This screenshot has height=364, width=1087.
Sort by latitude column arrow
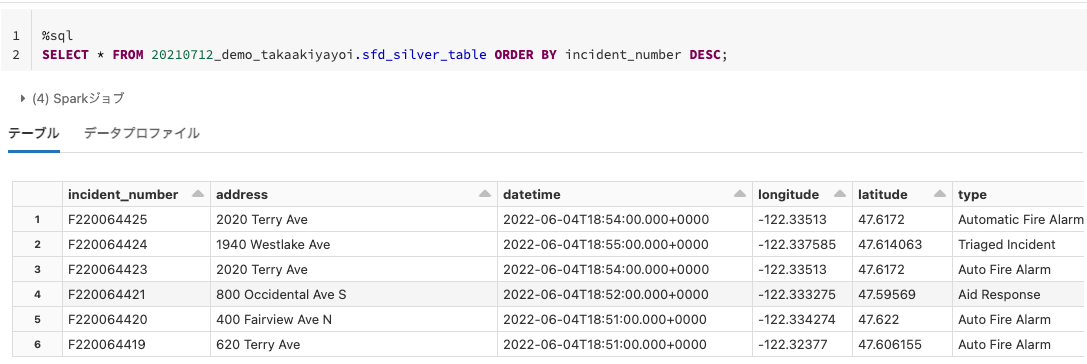[x=939, y=194]
